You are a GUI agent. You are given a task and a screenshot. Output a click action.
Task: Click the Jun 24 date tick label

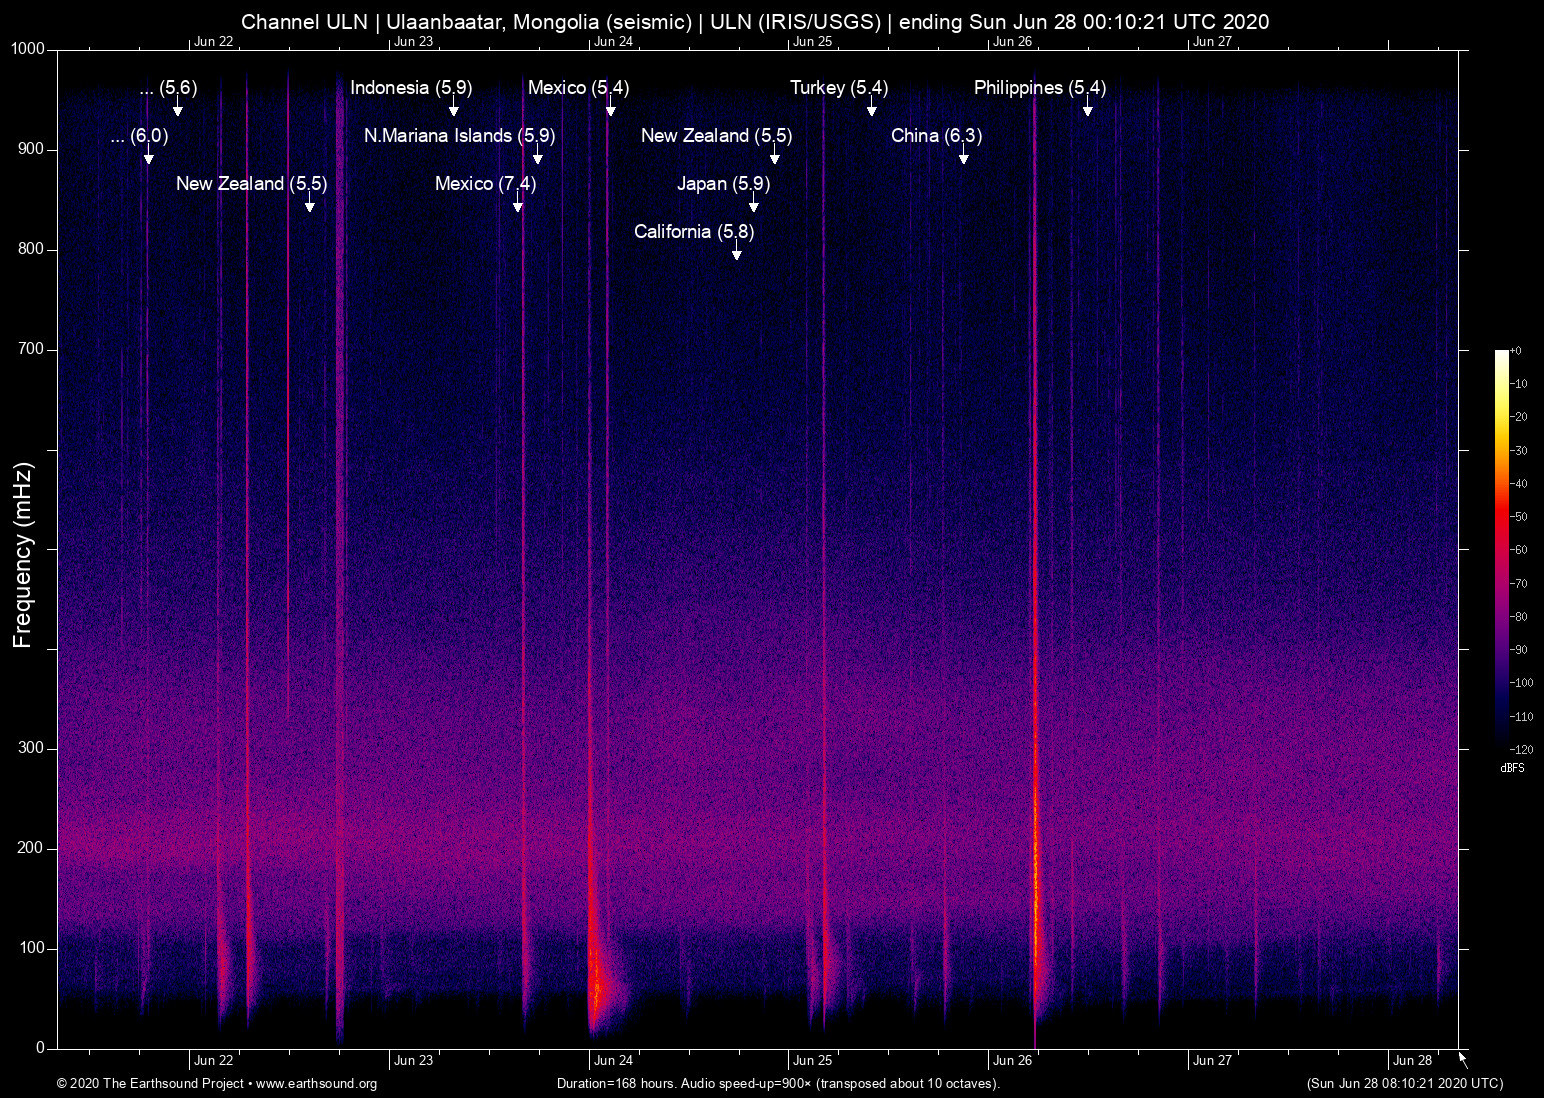[x=612, y=1060]
